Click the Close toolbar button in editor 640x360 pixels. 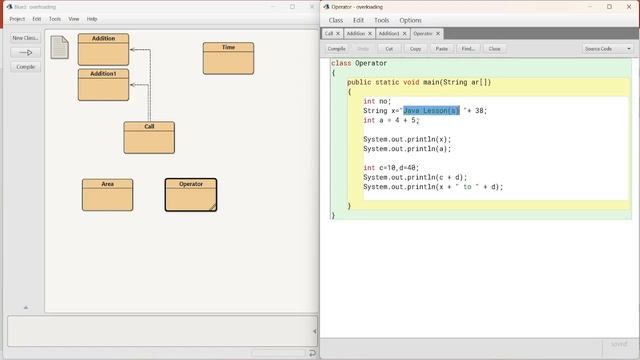click(x=494, y=49)
